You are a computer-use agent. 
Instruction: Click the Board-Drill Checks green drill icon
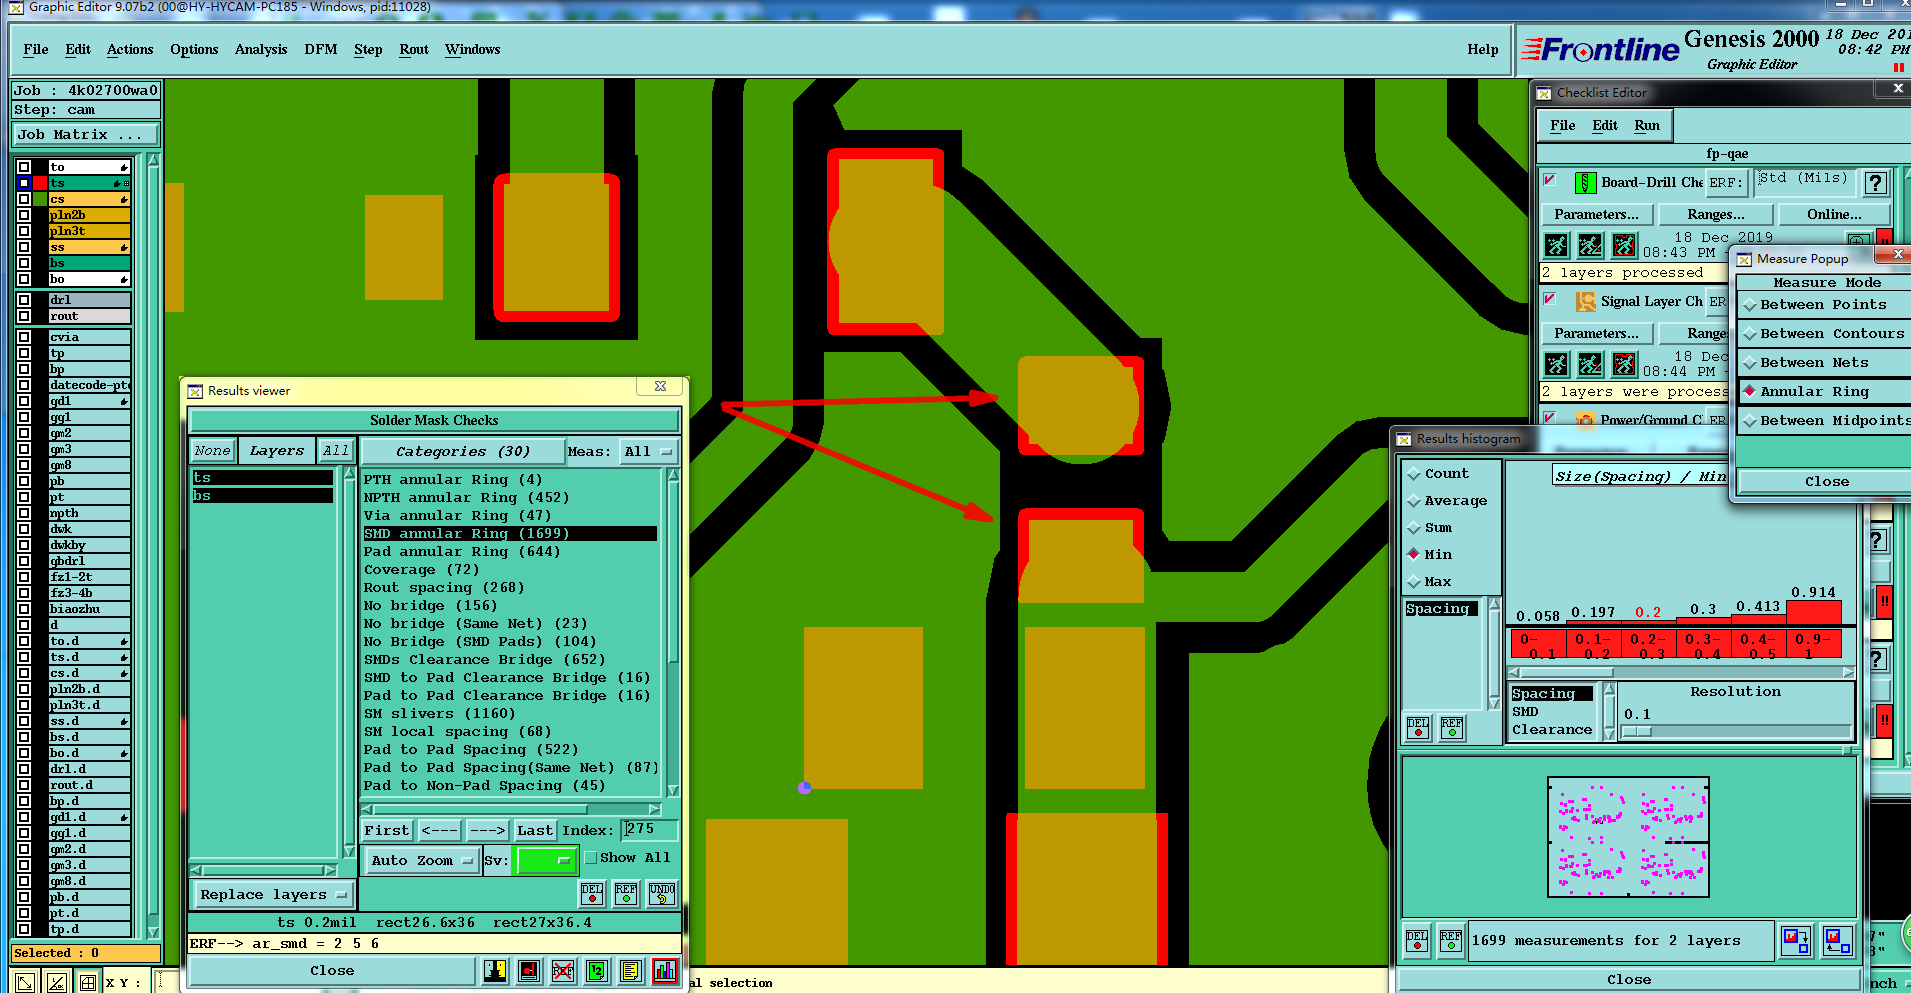[1585, 183]
